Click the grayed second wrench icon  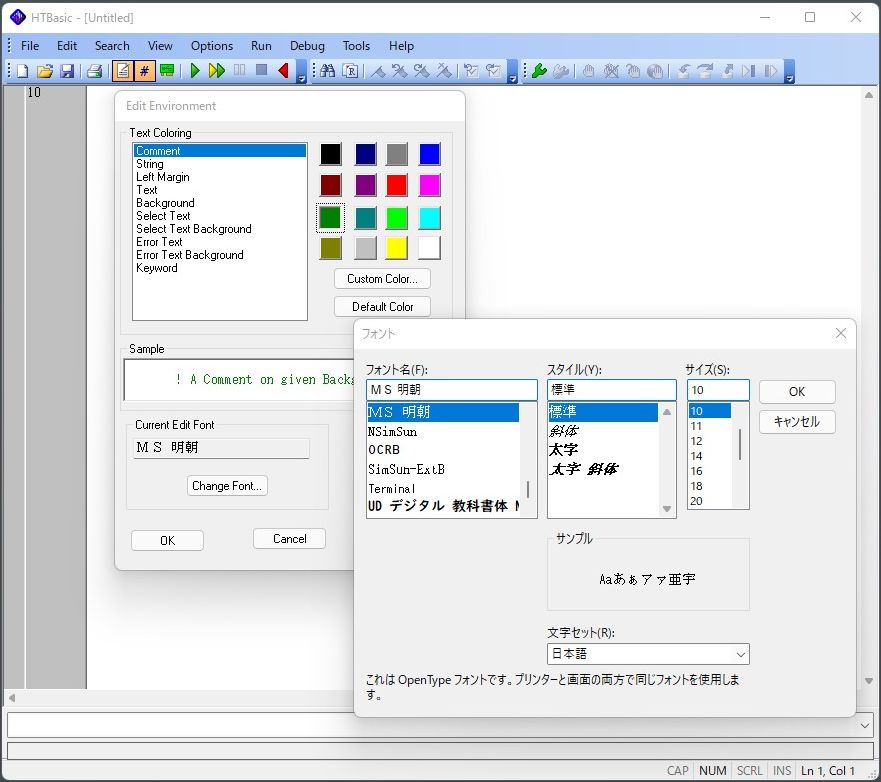click(x=561, y=71)
